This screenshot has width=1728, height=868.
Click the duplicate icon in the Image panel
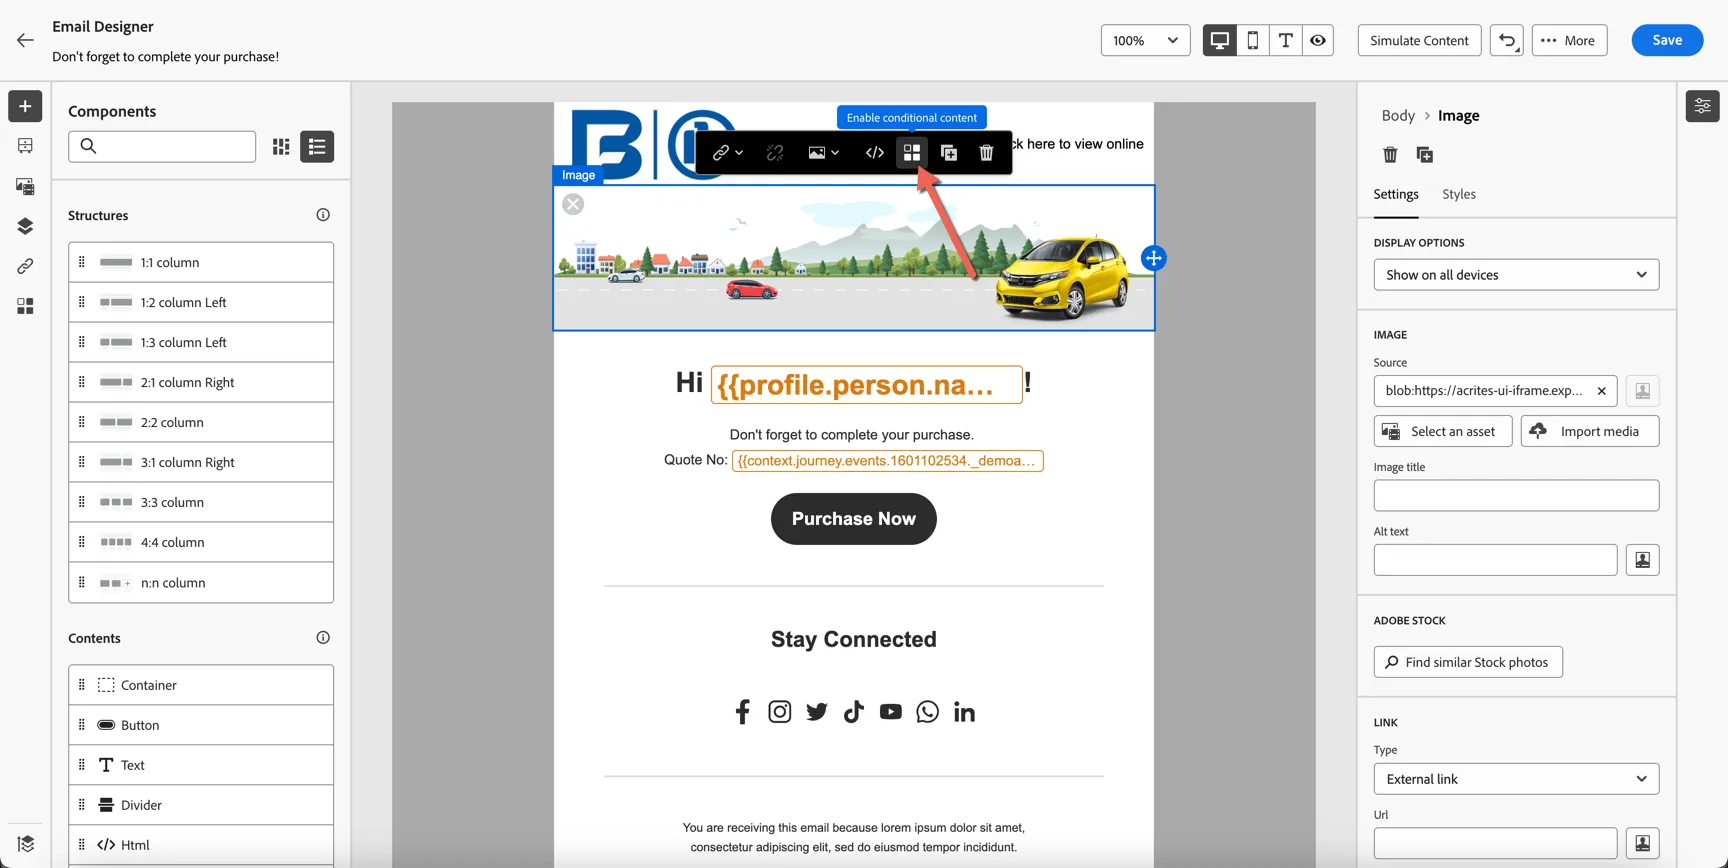1425,154
